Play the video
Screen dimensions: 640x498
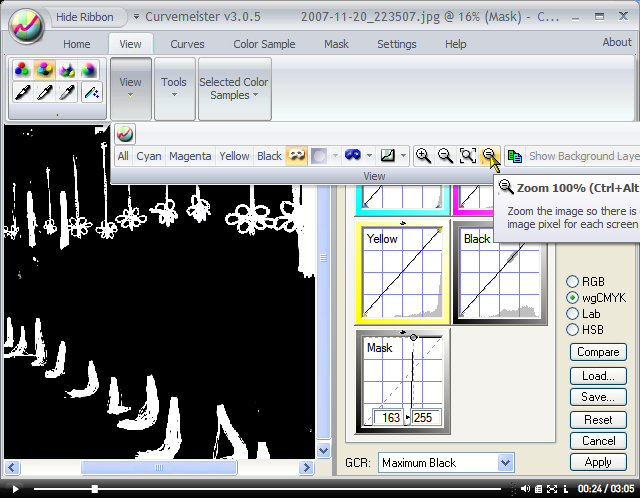click(15, 489)
